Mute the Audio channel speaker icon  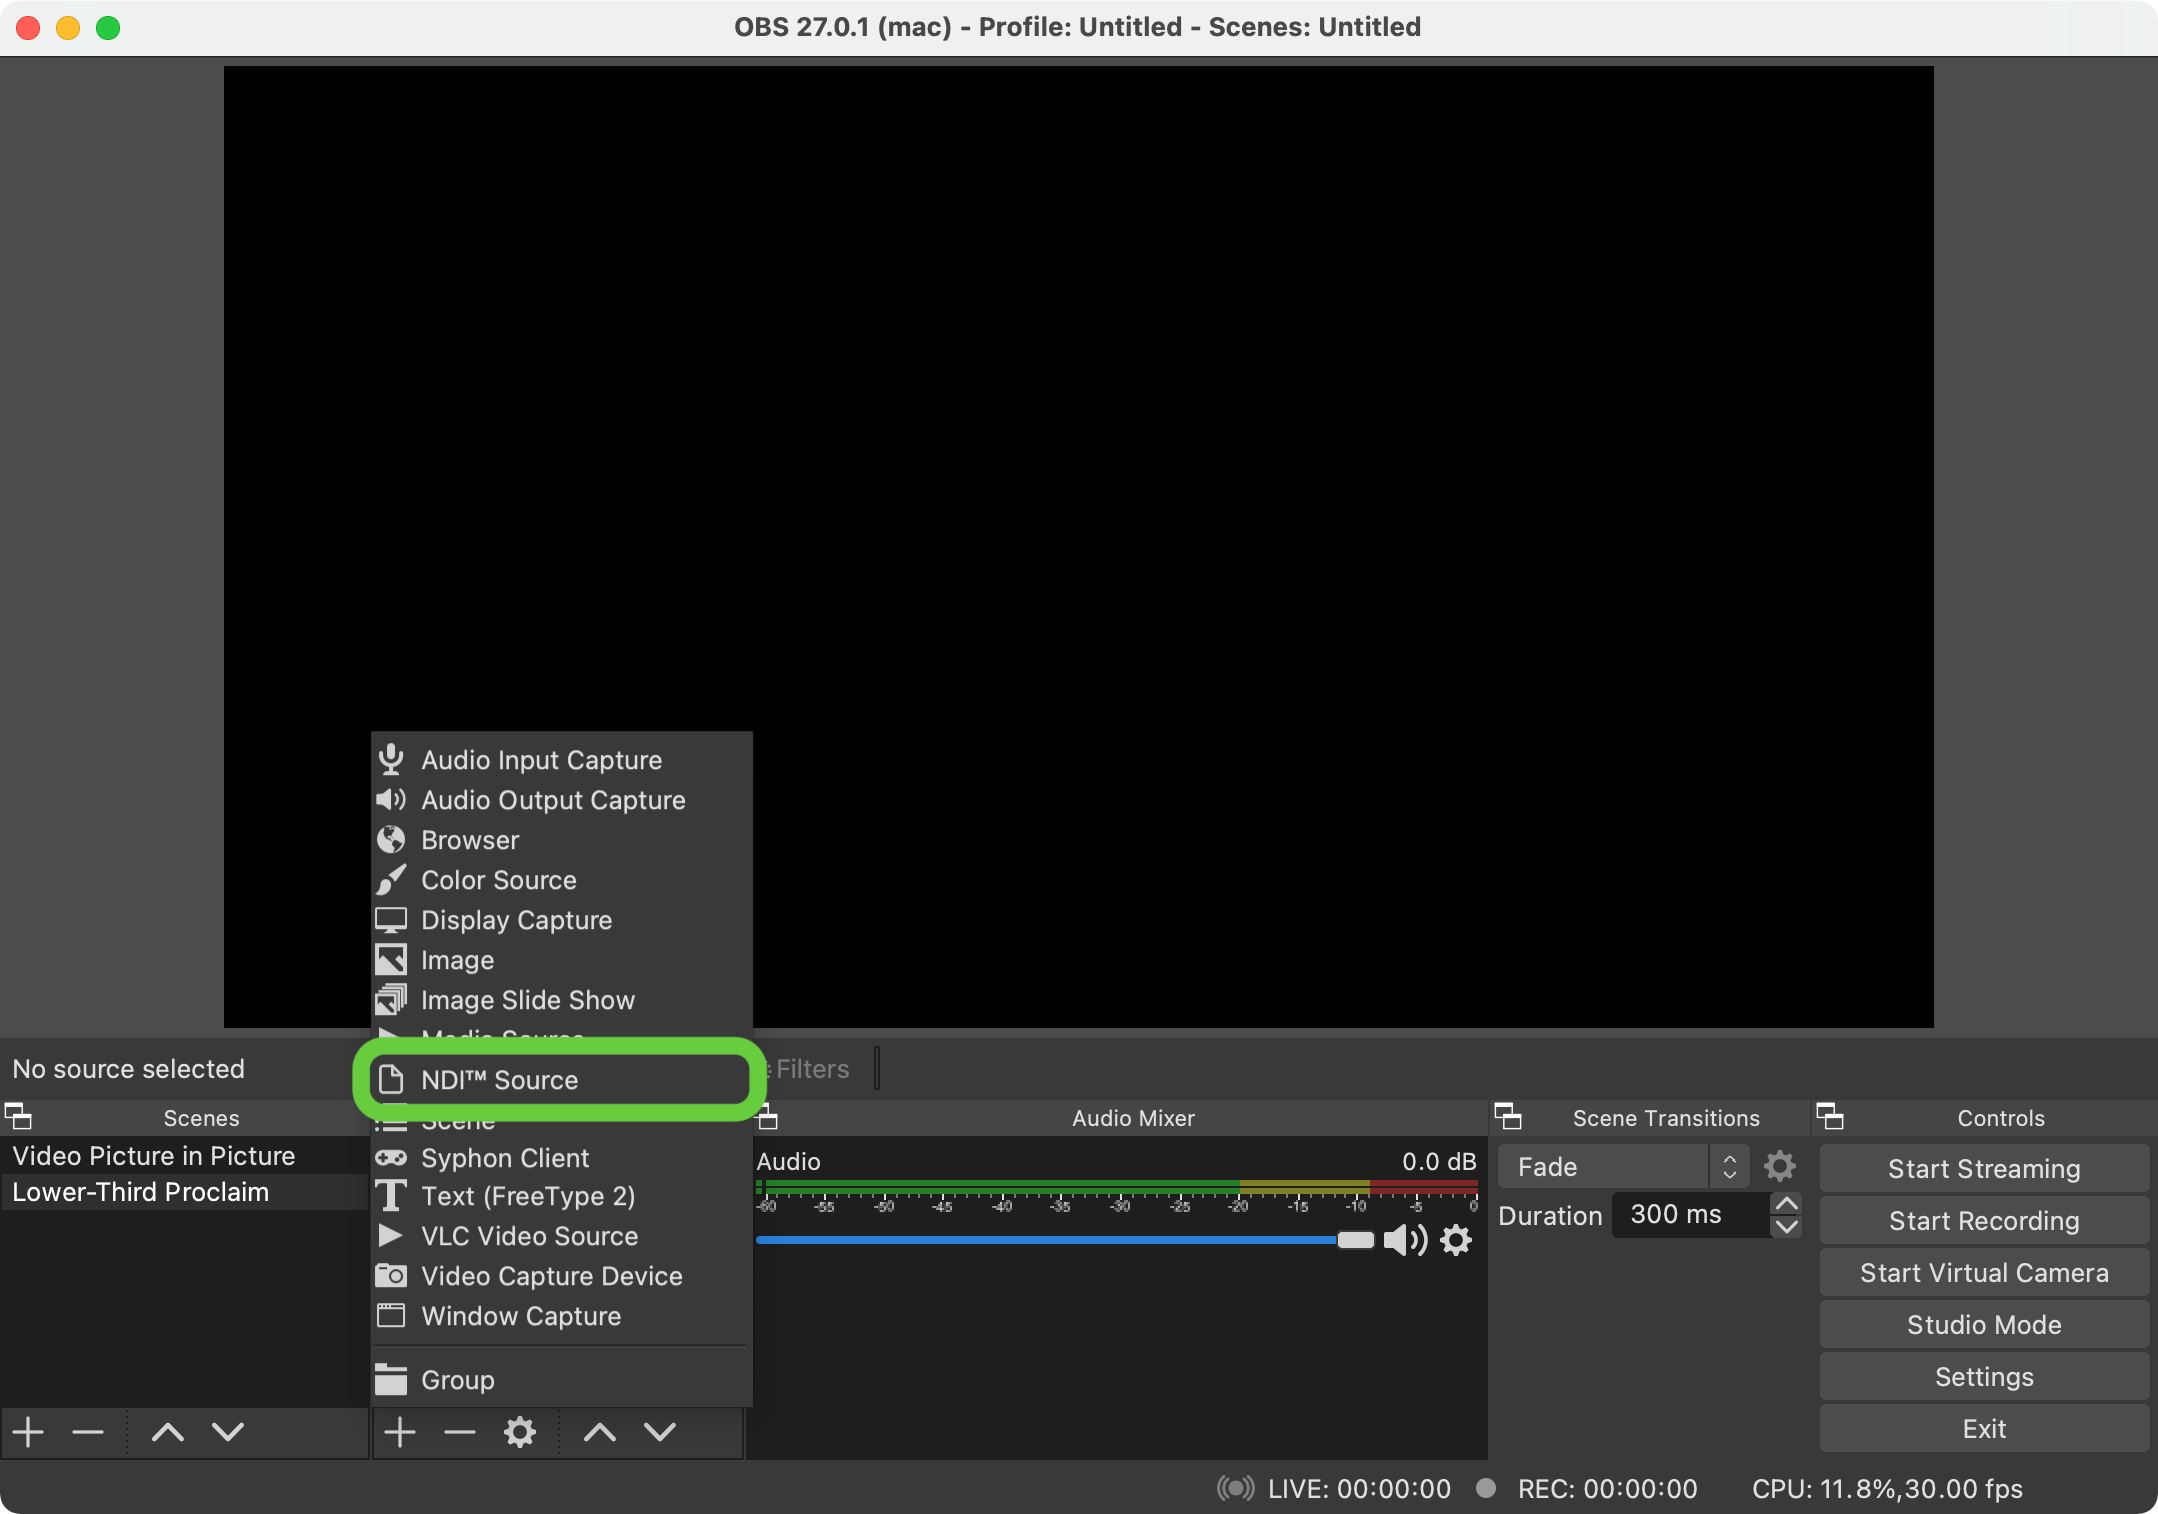click(1404, 1240)
